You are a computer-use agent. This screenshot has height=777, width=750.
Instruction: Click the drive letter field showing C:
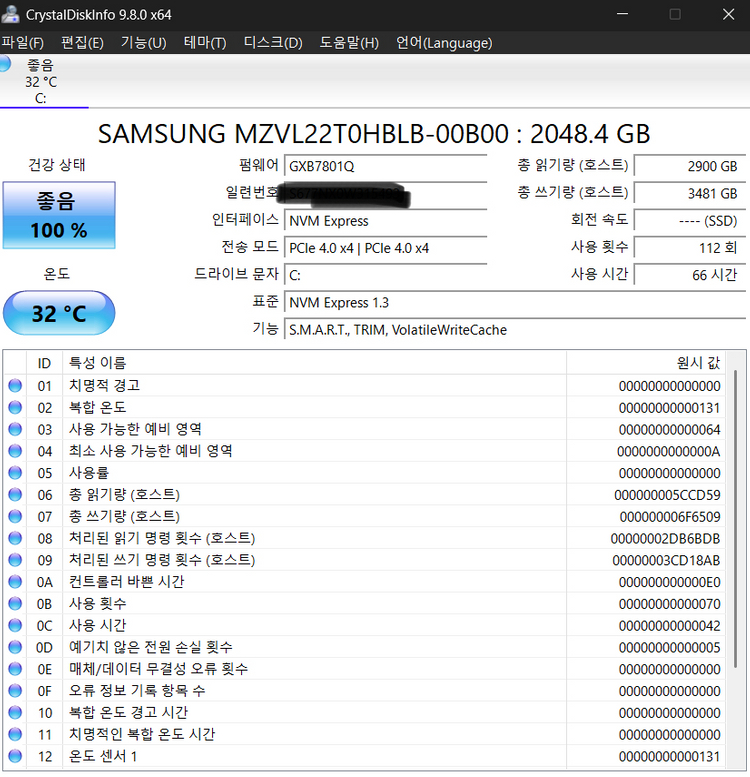click(x=385, y=275)
